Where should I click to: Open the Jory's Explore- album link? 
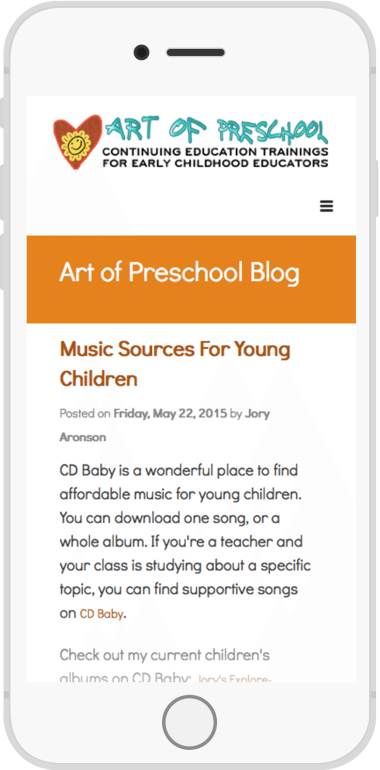(234, 679)
